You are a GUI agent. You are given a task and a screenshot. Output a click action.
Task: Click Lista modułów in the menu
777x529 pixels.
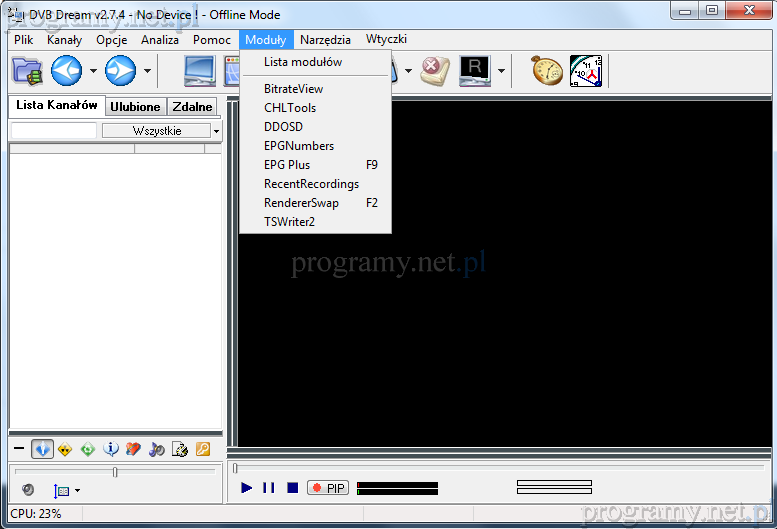[x=303, y=62]
